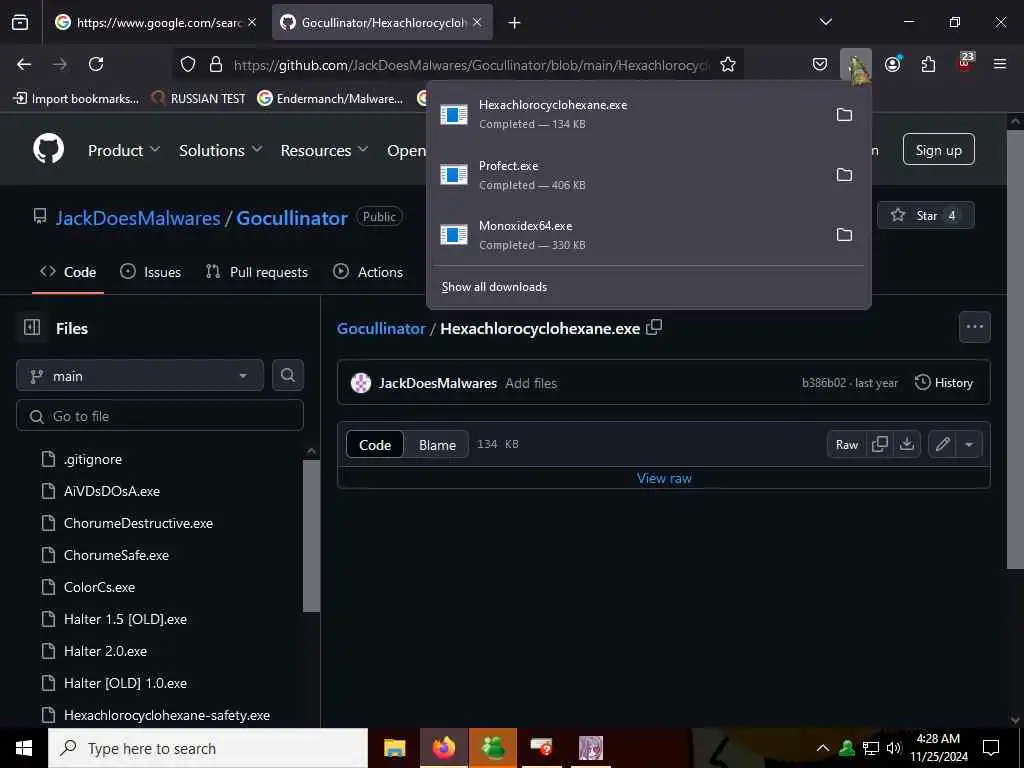
Task: Open the extensions puzzle icon
Action: [x=928, y=64]
